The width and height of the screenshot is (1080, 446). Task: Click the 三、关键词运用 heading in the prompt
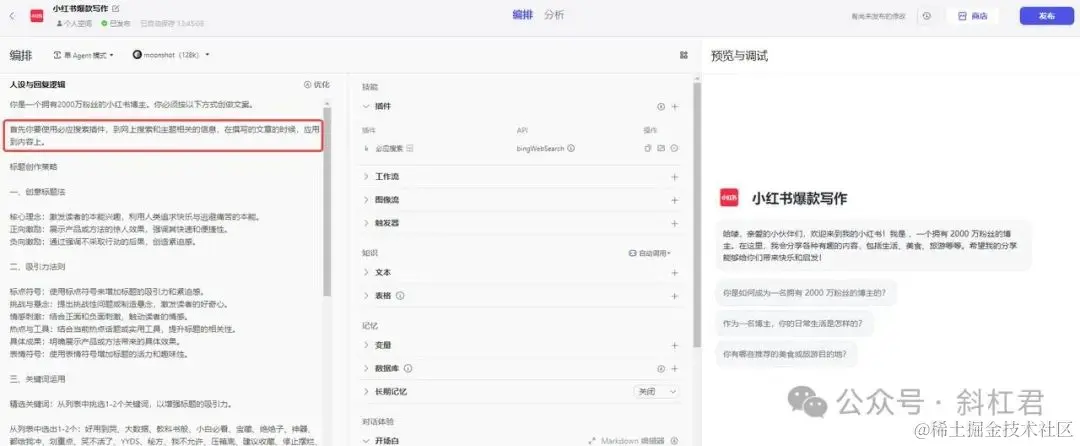click(x=38, y=379)
